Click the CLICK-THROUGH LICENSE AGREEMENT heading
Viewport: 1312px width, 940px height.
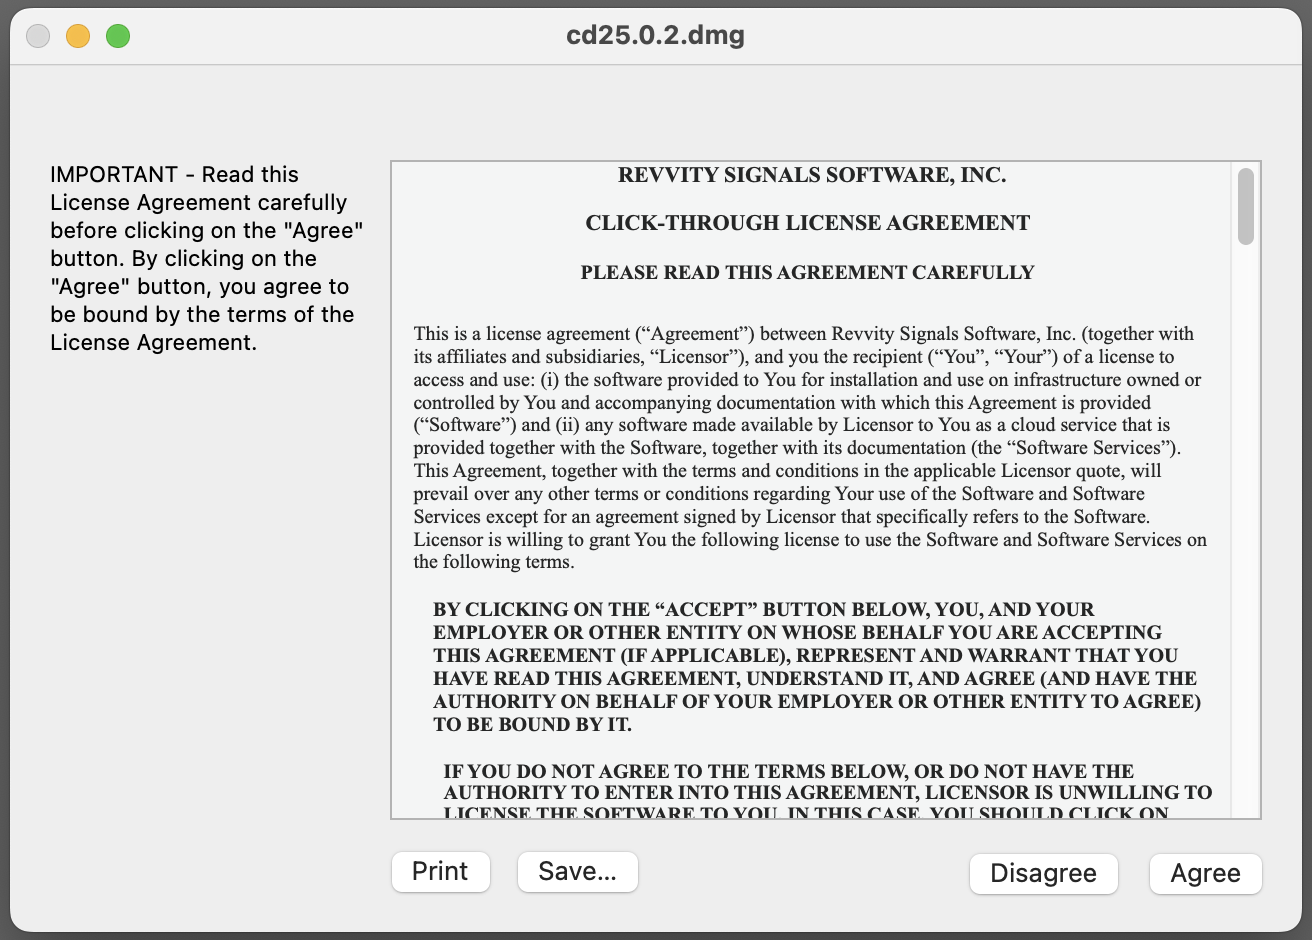tap(807, 223)
